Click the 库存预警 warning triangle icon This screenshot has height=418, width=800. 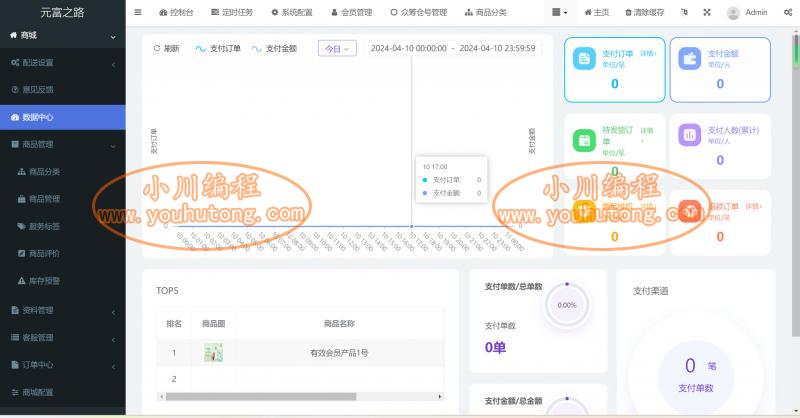21,281
